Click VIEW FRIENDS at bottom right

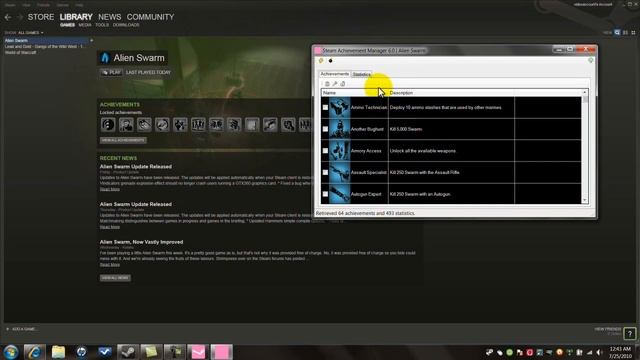pyautogui.click(x=608, y=329)
